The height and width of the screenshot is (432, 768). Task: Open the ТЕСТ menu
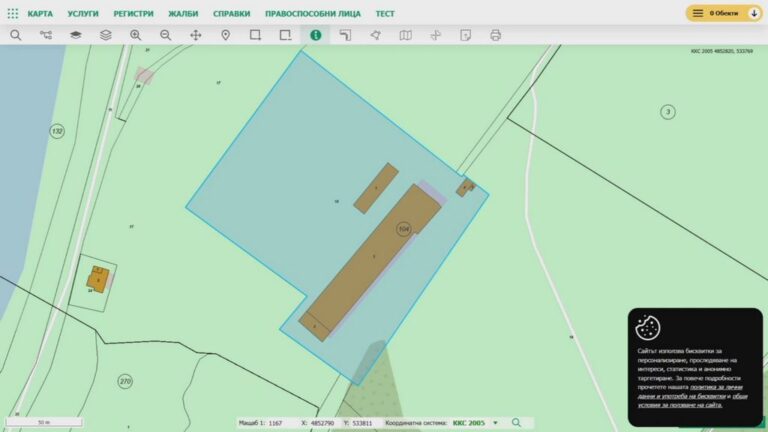click(x=385, y=14)
